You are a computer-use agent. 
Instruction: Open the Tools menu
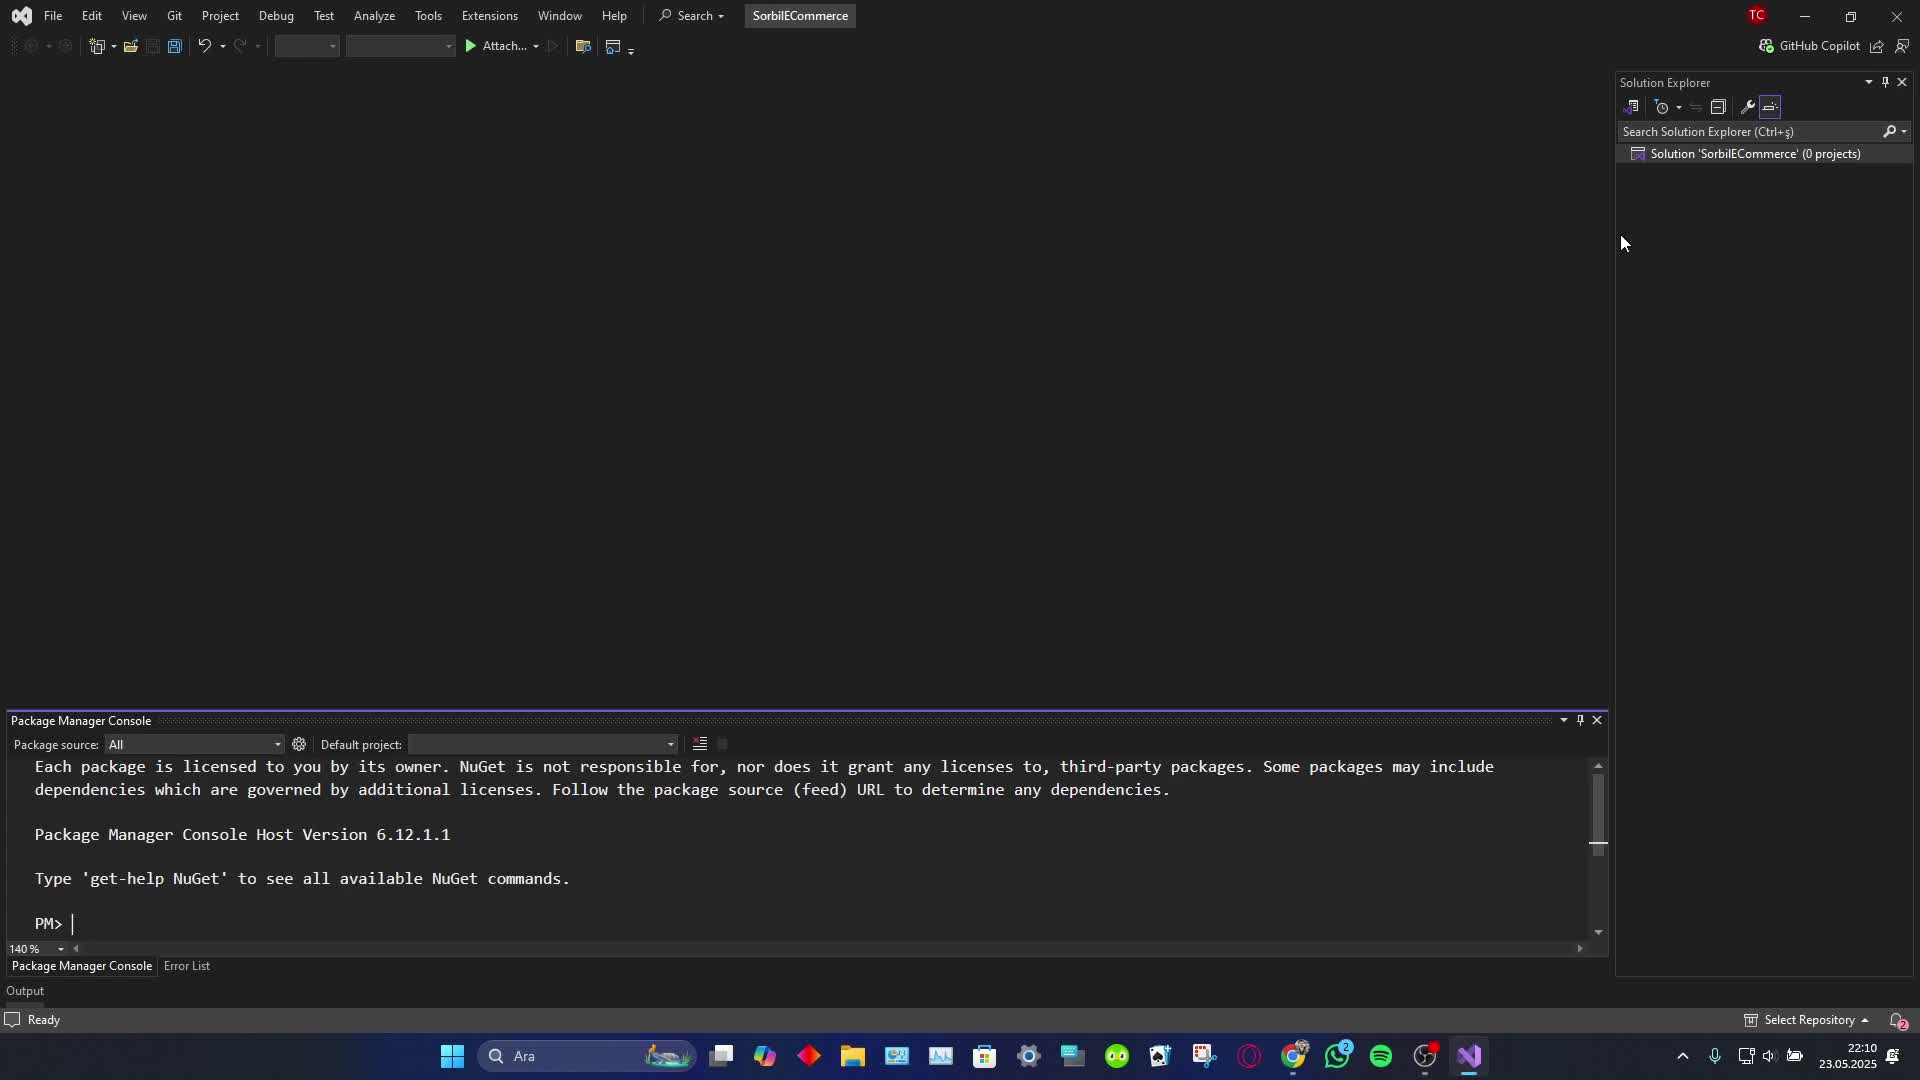(x=428, y=16)
